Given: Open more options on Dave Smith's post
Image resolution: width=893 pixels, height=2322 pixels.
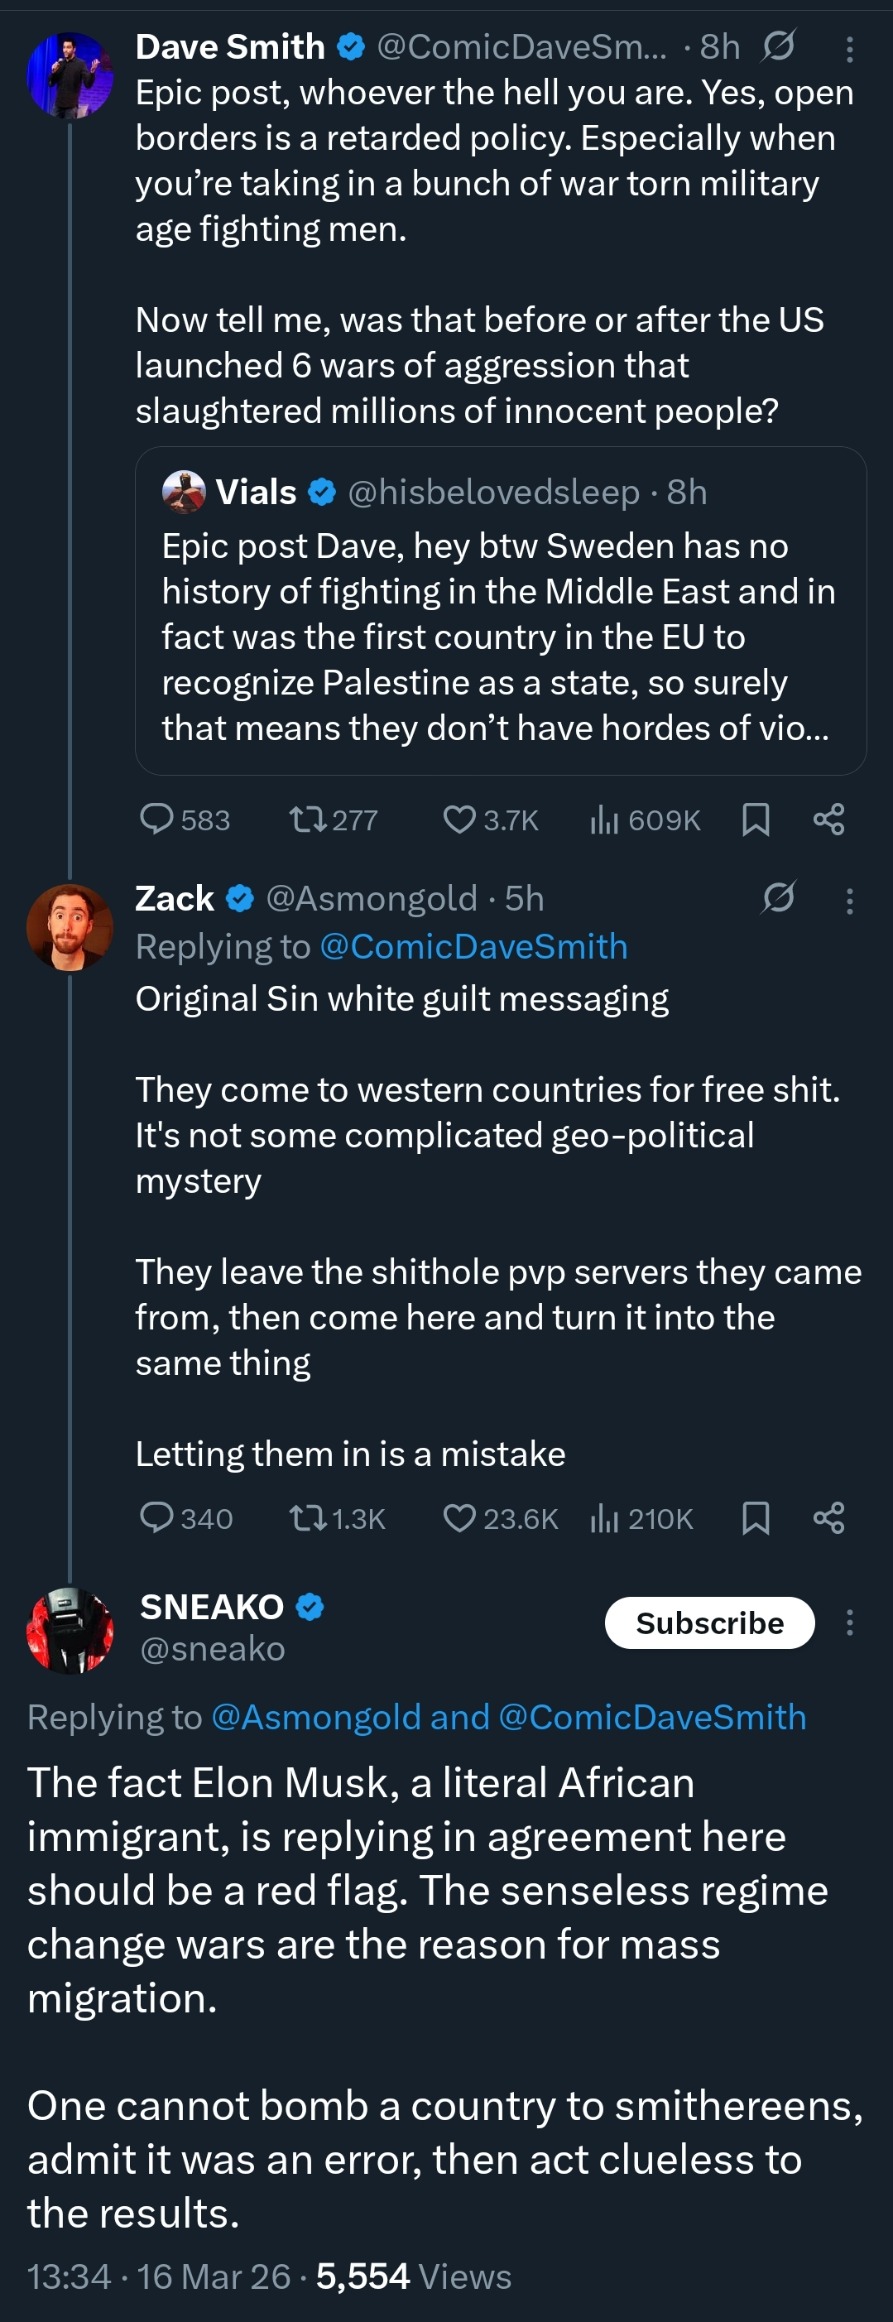Looking at the screenshot, I should pyautogui.click(x=849, y=49).
